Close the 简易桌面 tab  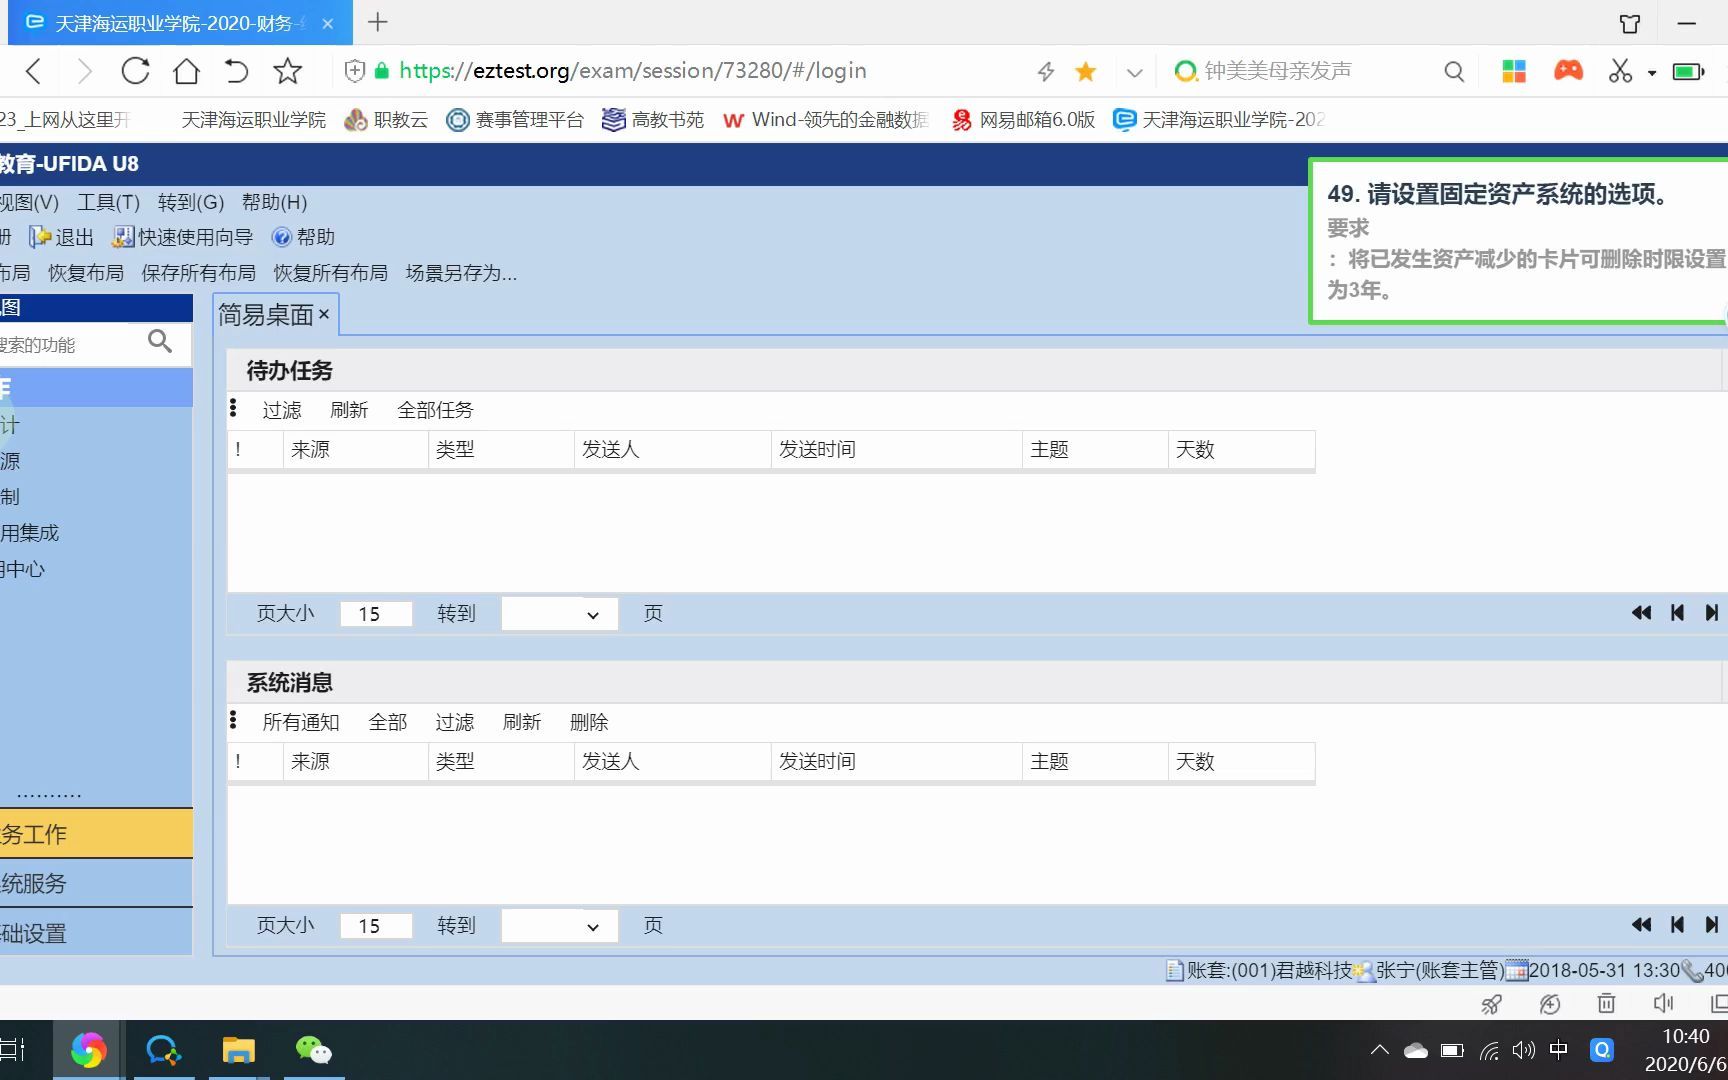324,314
